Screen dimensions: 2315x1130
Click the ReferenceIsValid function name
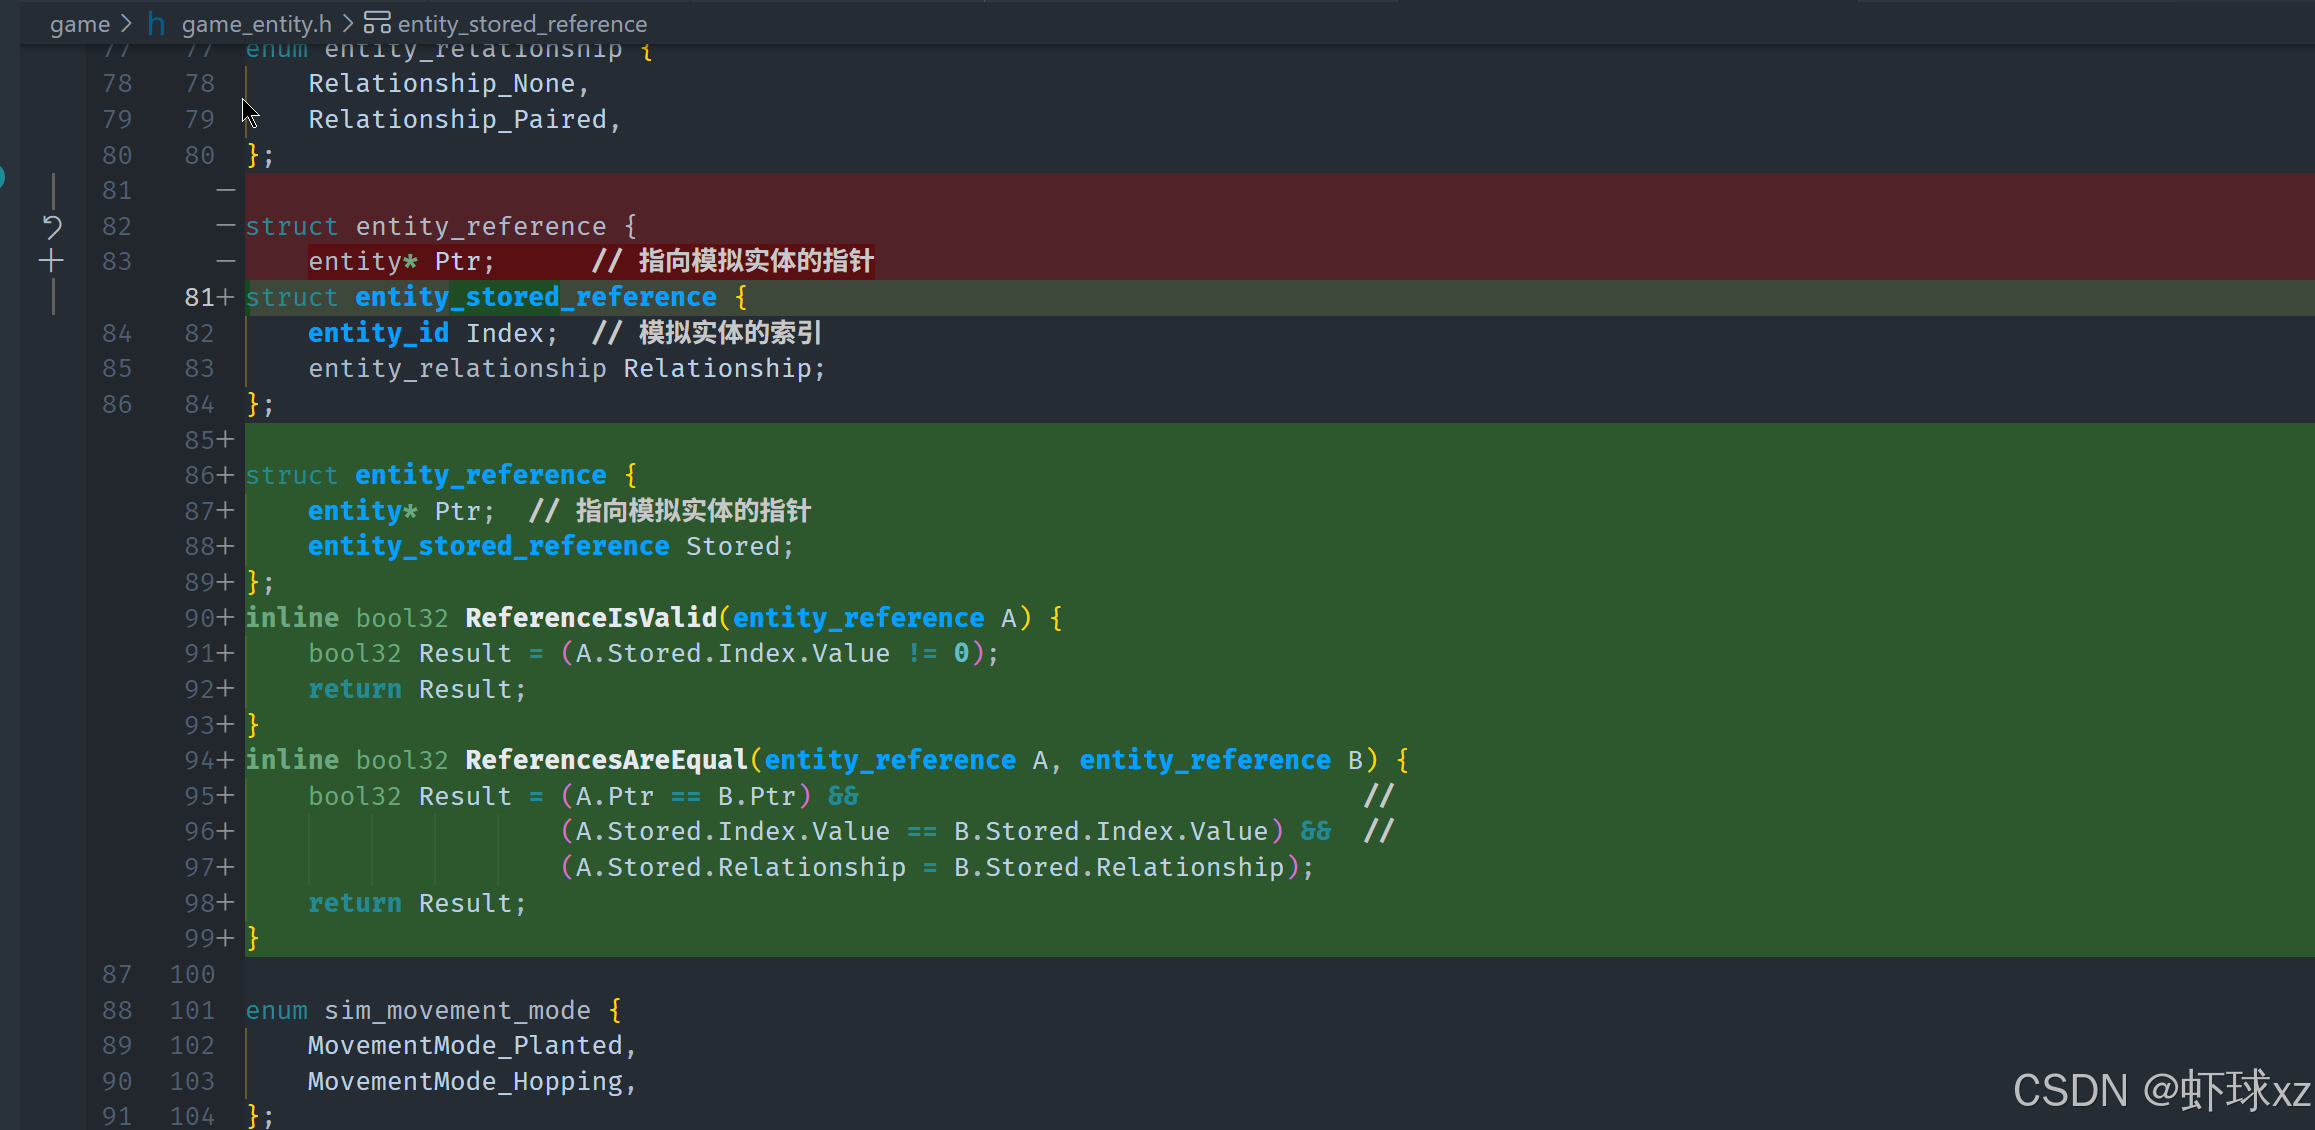click(x=590, y=618)
